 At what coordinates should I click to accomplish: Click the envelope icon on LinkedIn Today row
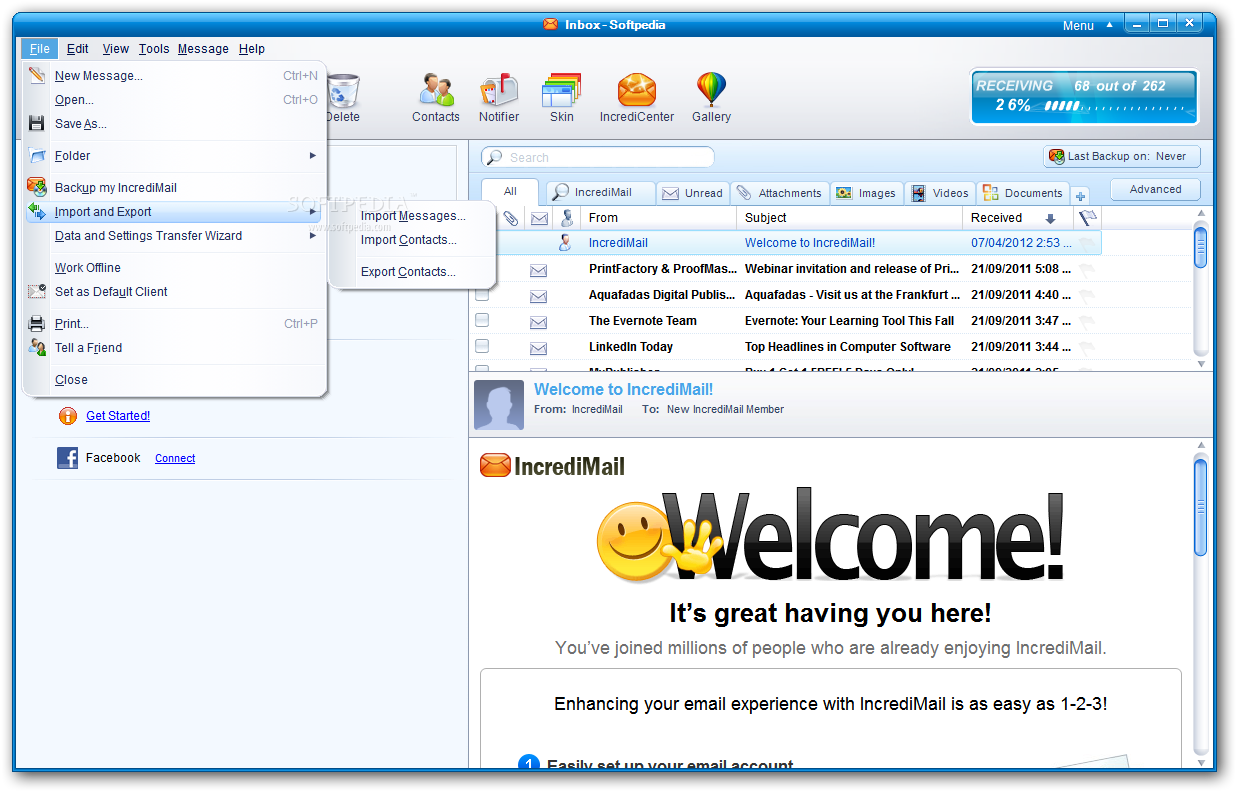click(538, 347)
